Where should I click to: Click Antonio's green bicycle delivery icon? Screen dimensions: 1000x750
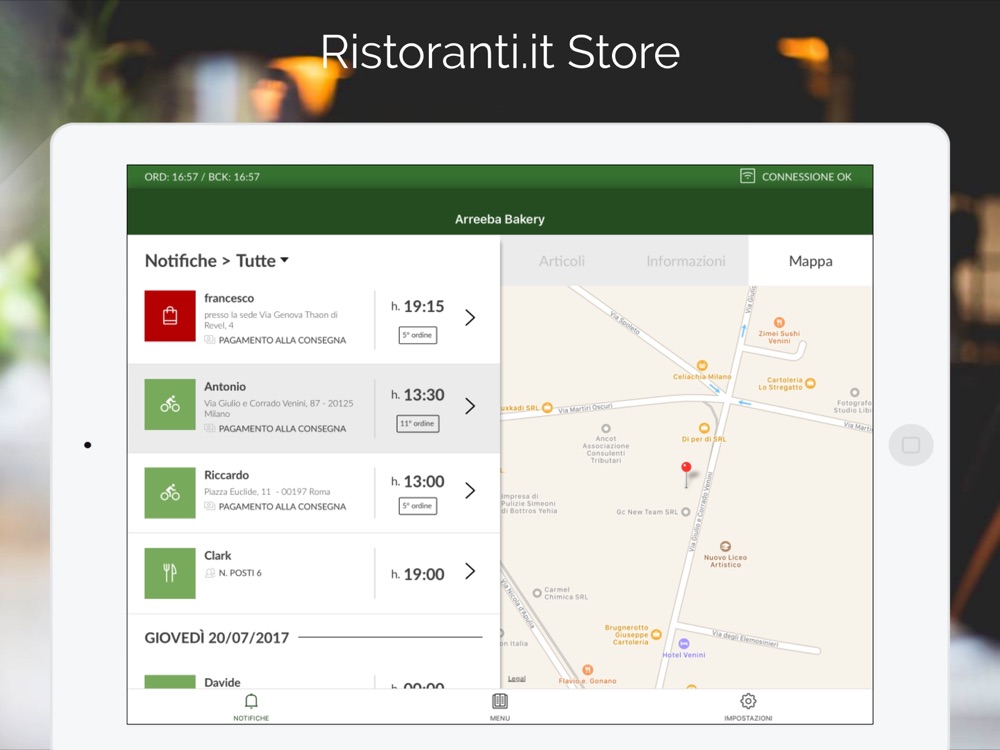click(170, 404)
